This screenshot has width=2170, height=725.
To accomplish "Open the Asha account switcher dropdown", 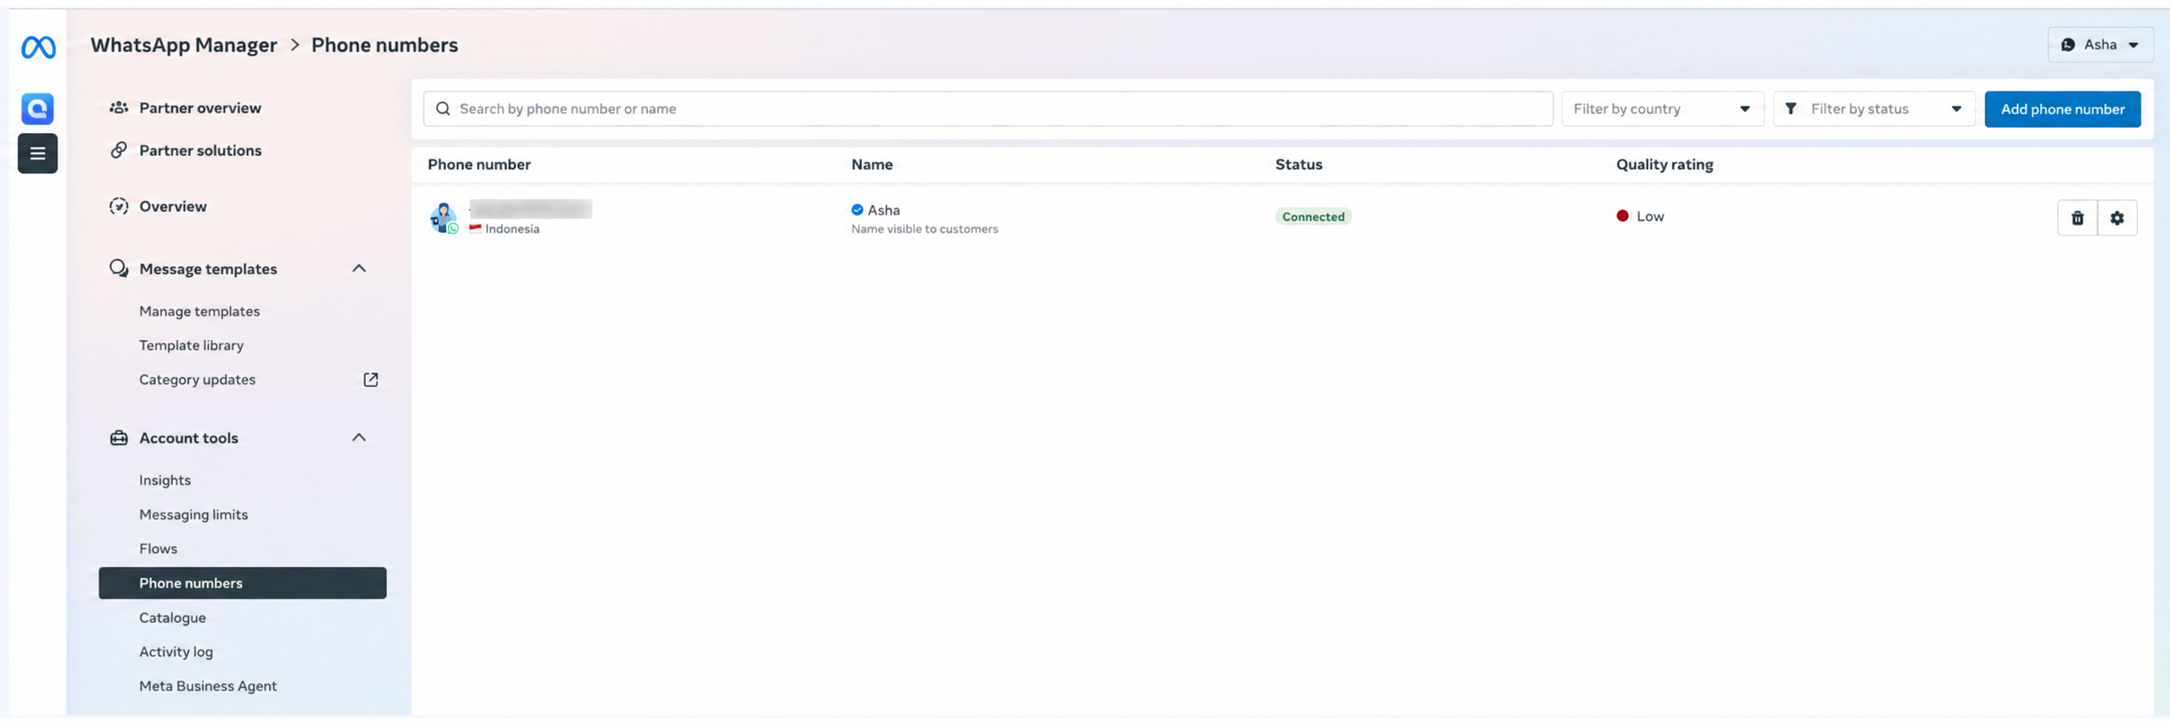I will 2100,45.
